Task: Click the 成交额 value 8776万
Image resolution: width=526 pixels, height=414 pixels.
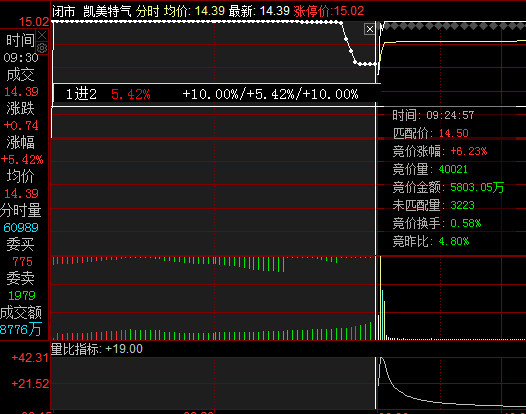Action: coord(21,329)
